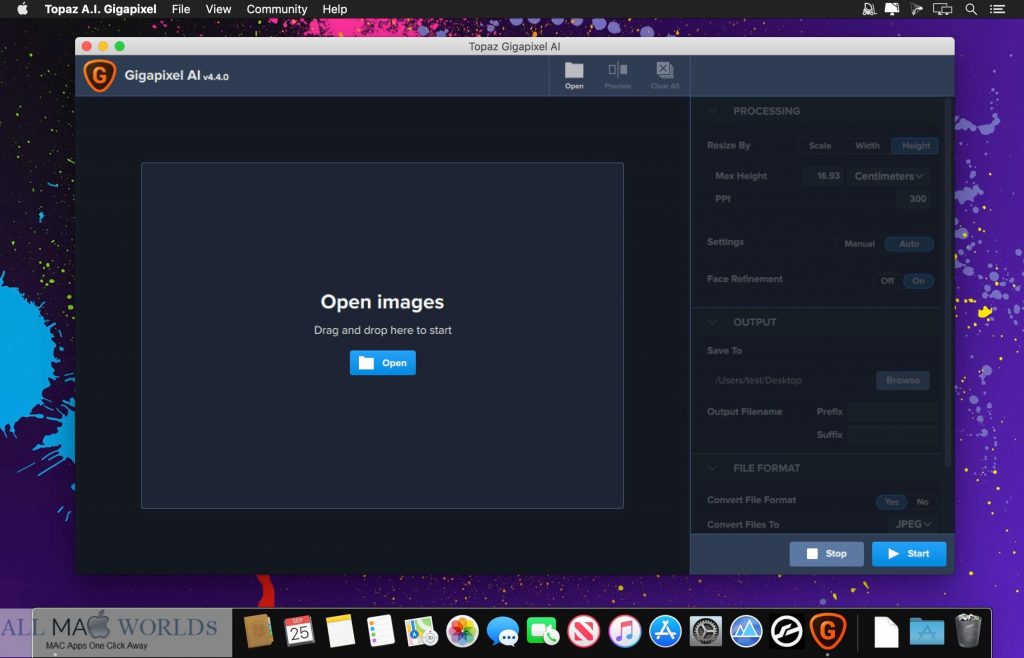
Task: Open the File menu
Action: pyautogui.click(x=181, y=9)
